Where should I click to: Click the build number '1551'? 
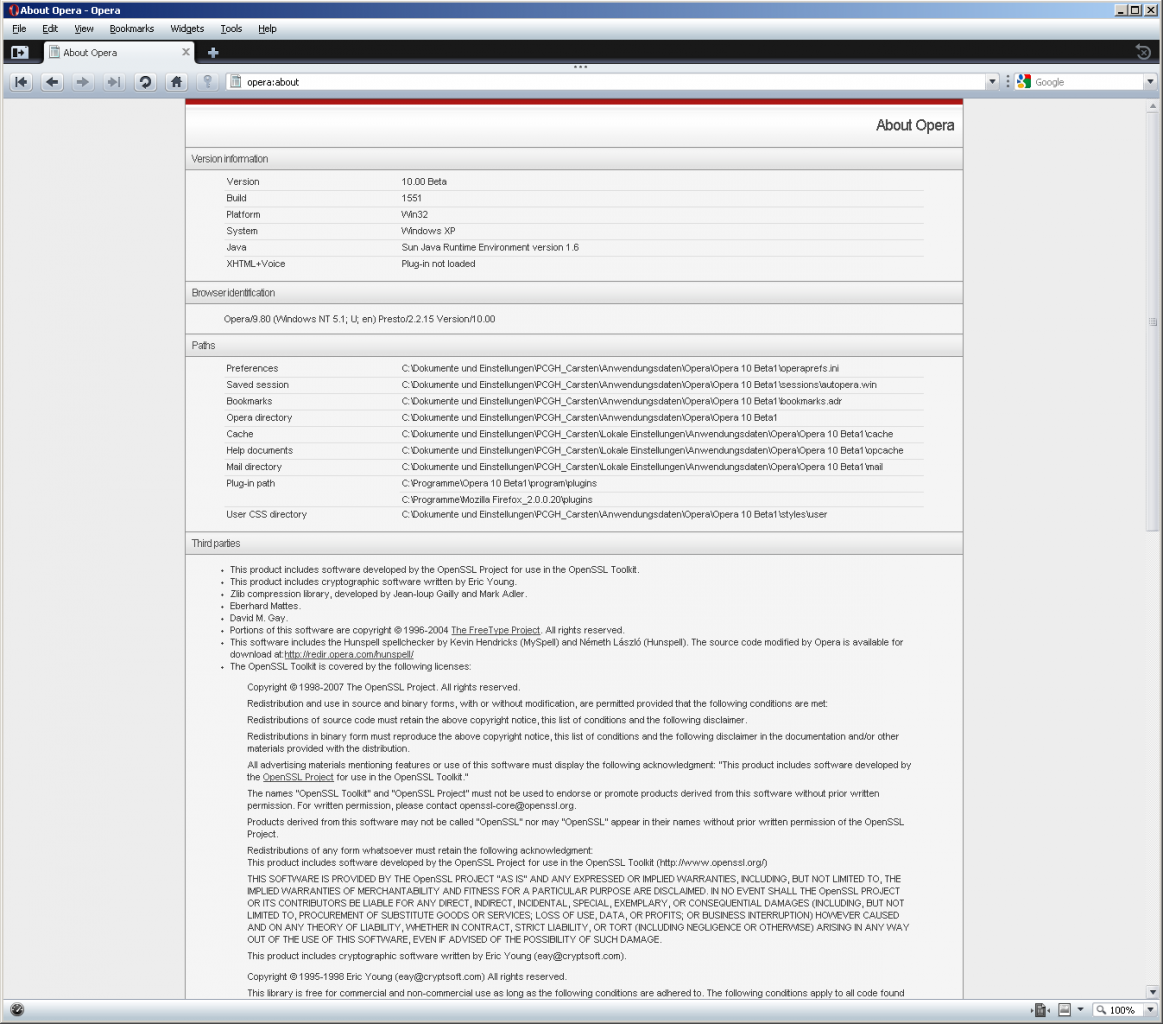coord(412,198)
